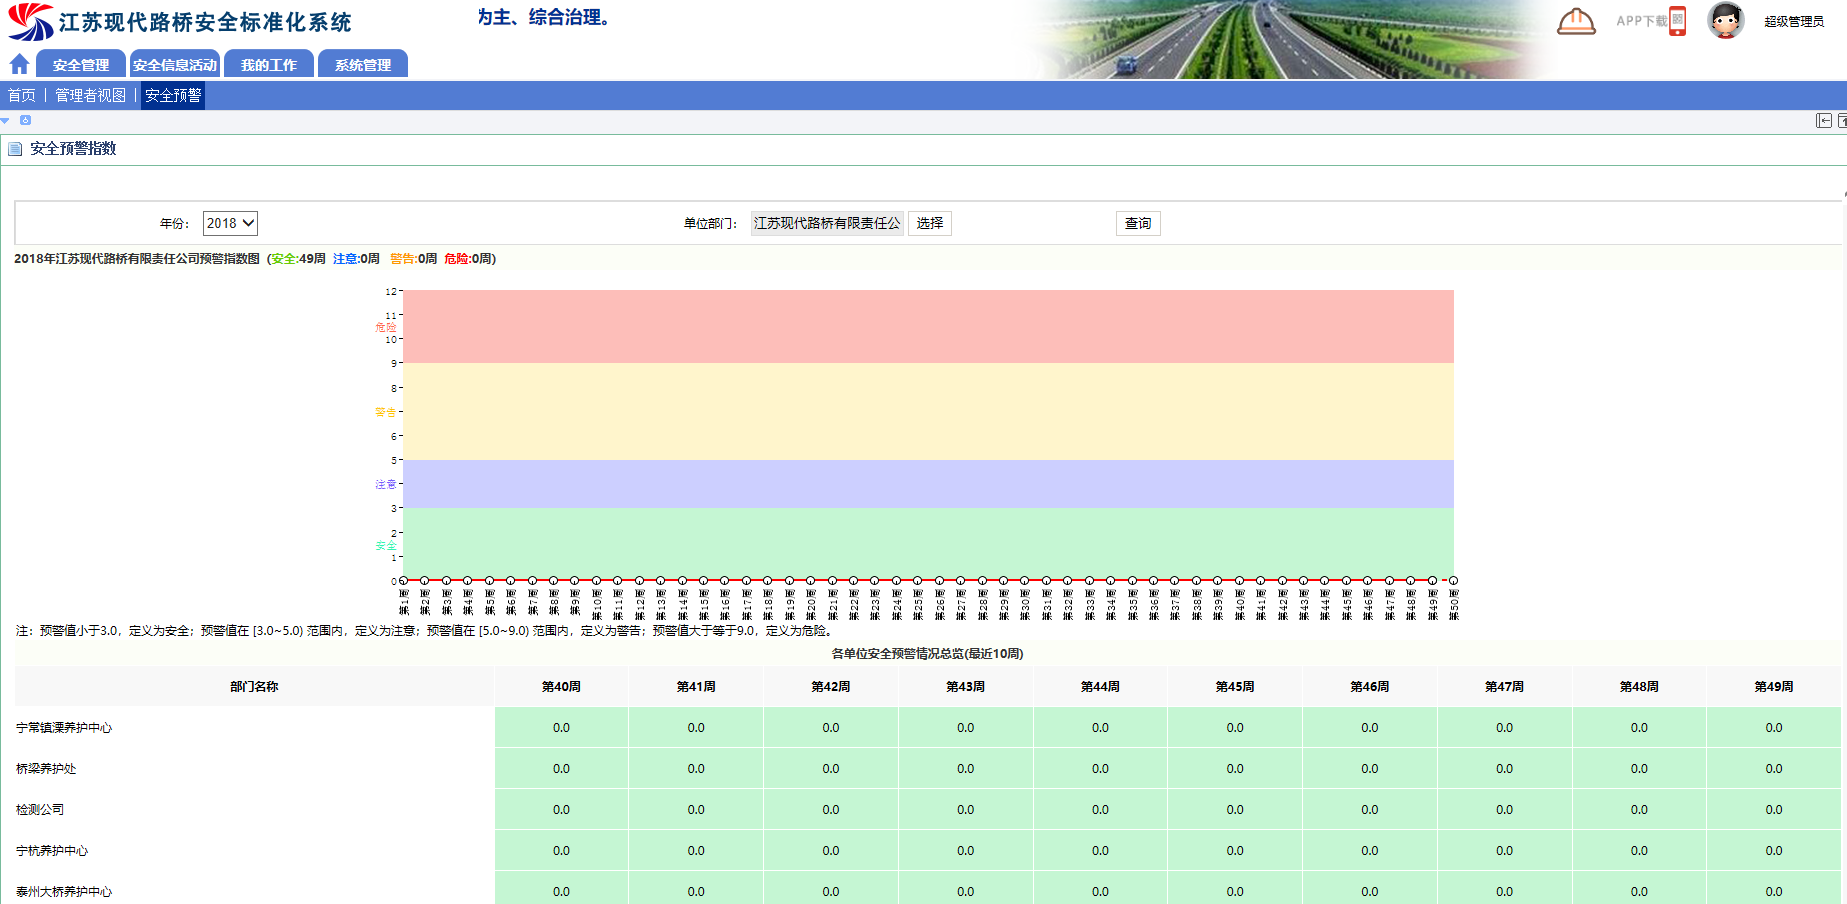Click the administrator avatar picture
1847x904 pixels.
point(1725,21)
